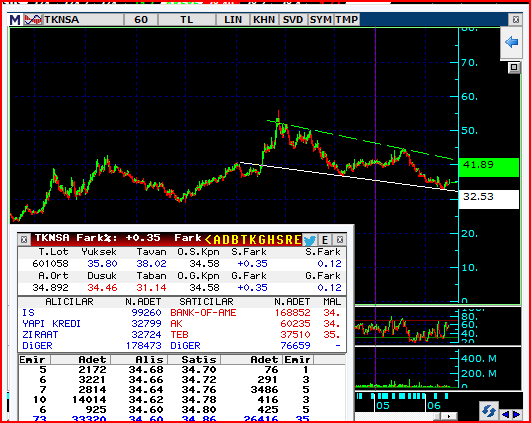Select the ZIRAAT buyer row
Viewport: 531px width, 423px height.
point(91,335)
